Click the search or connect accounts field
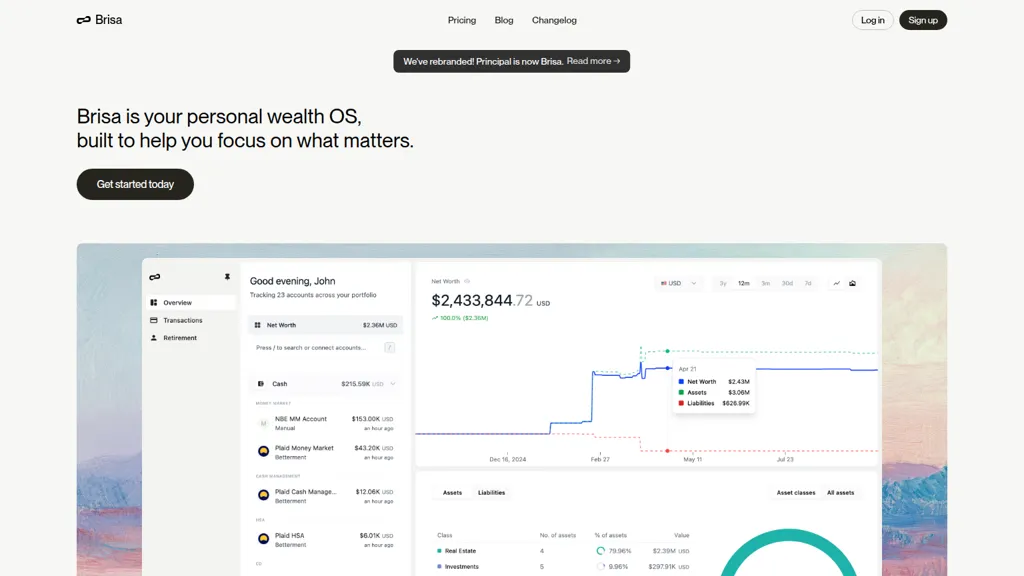Viewport: 1024px width, 576px height. [325, 347]
